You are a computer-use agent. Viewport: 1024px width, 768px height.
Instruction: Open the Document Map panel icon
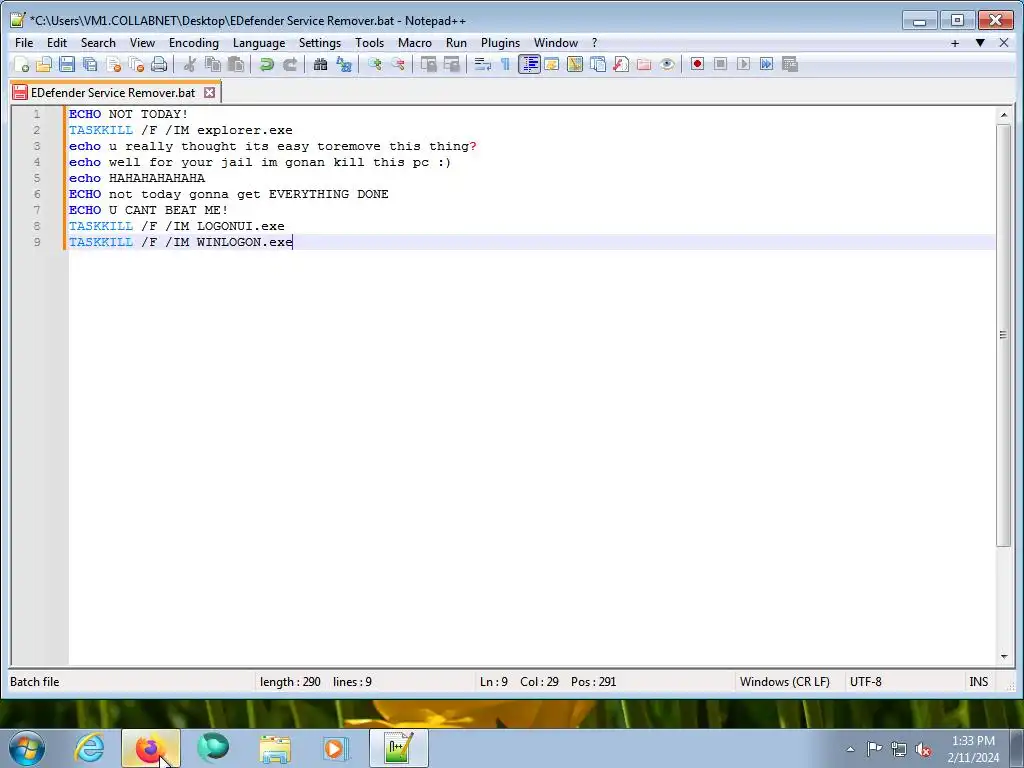coord(575,64)
